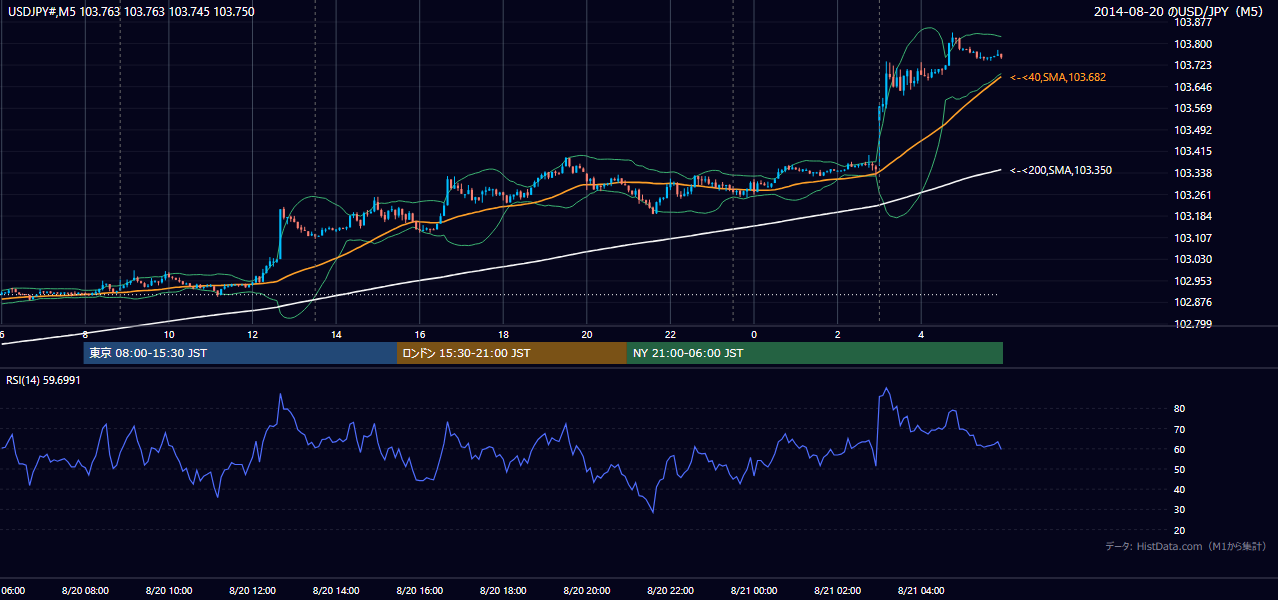
Task: Click the RSI(14) 59.6991 indicator label
Action: tap(41, 380)
